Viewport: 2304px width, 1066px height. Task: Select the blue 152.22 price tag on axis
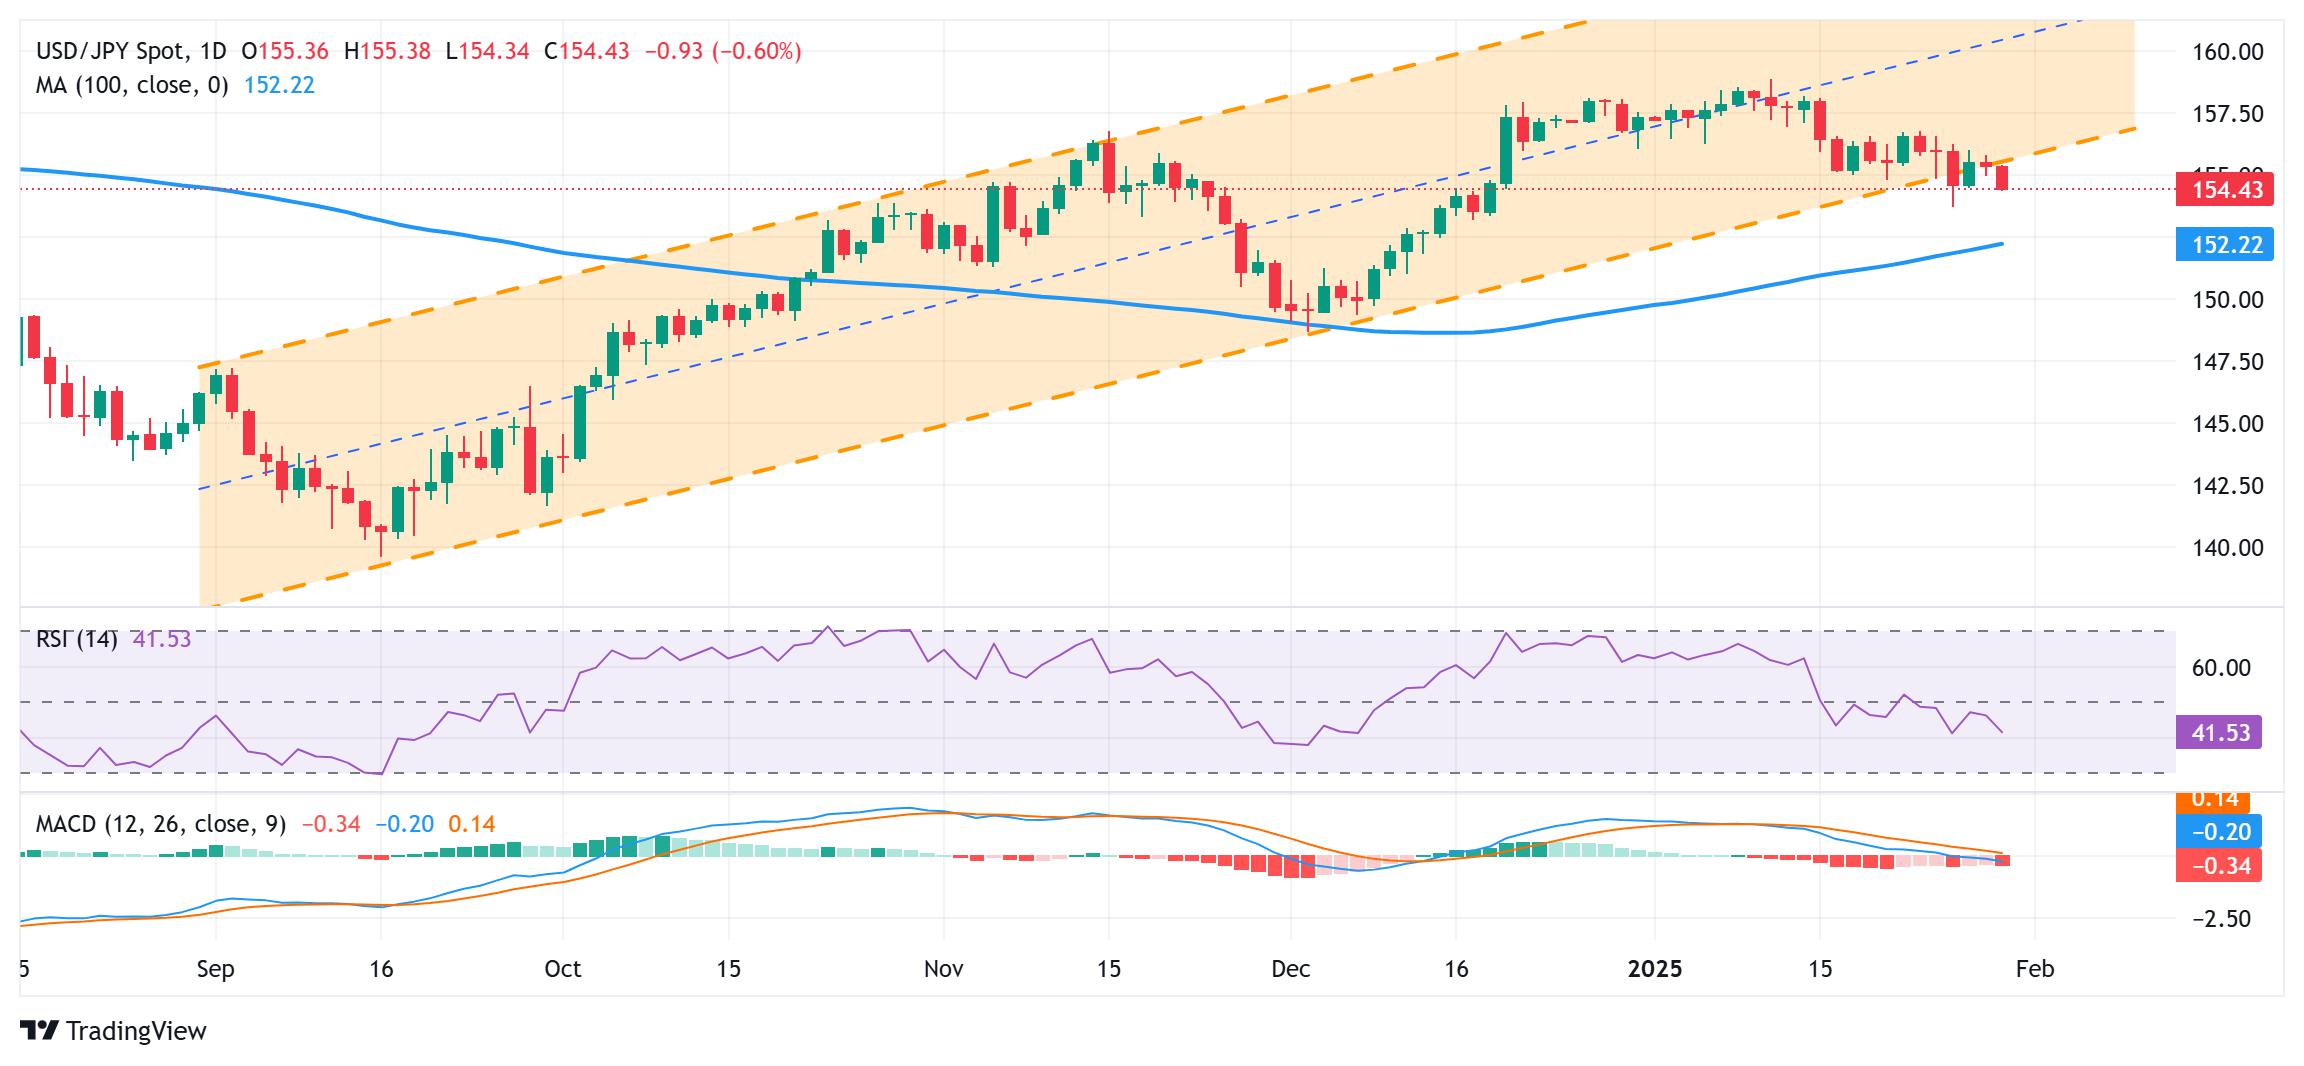coord(2225,244)
